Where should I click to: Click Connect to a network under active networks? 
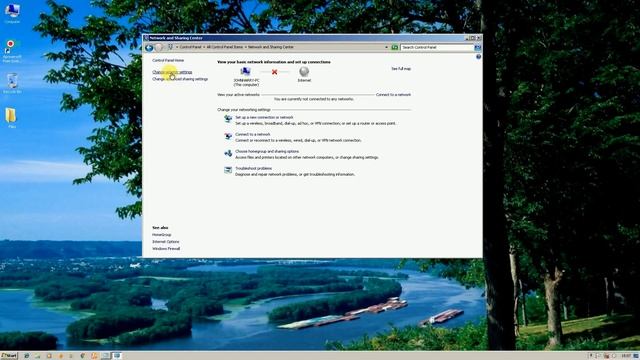click(393, 95)
